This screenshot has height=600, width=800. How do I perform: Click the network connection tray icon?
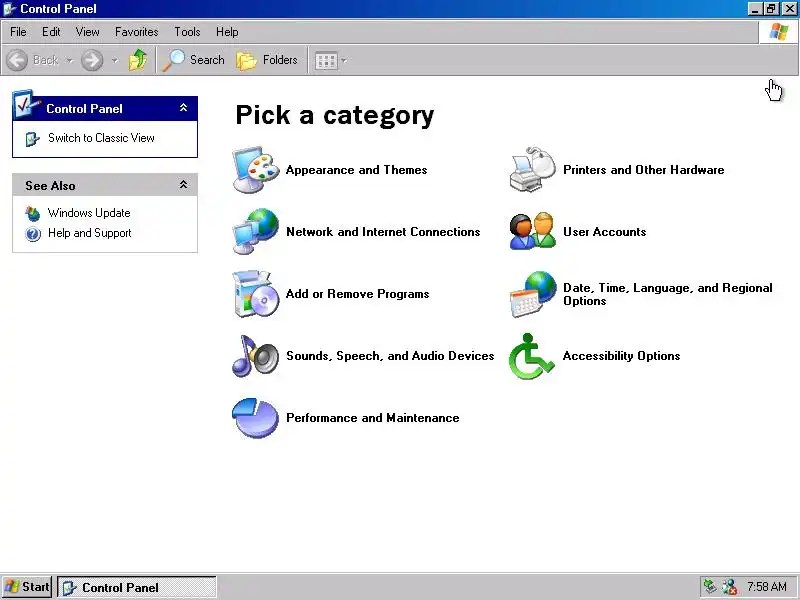(710, 587)
